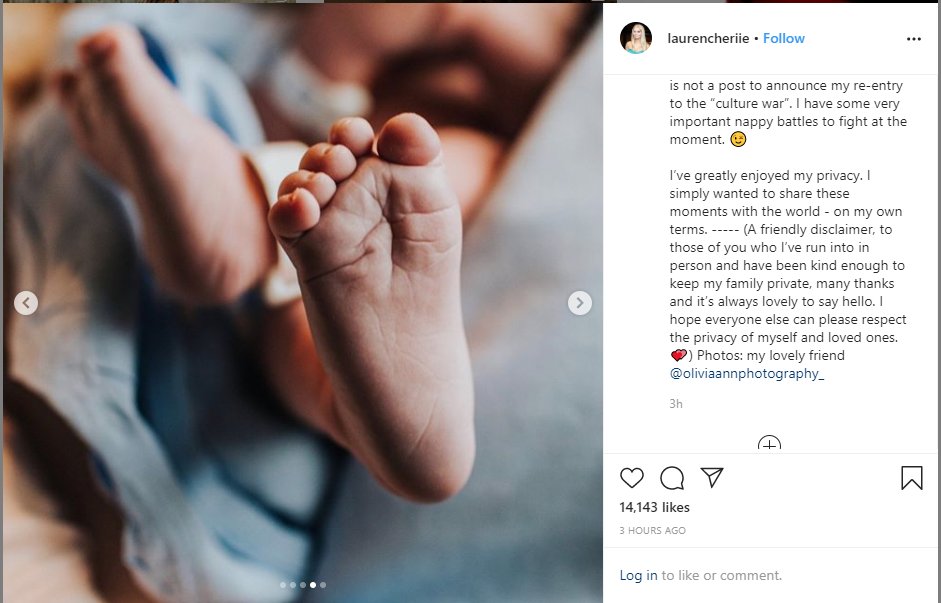Open the three-dot more options menu
The height and width of the screenshot is (603, 941).
[x=913, y=39]
